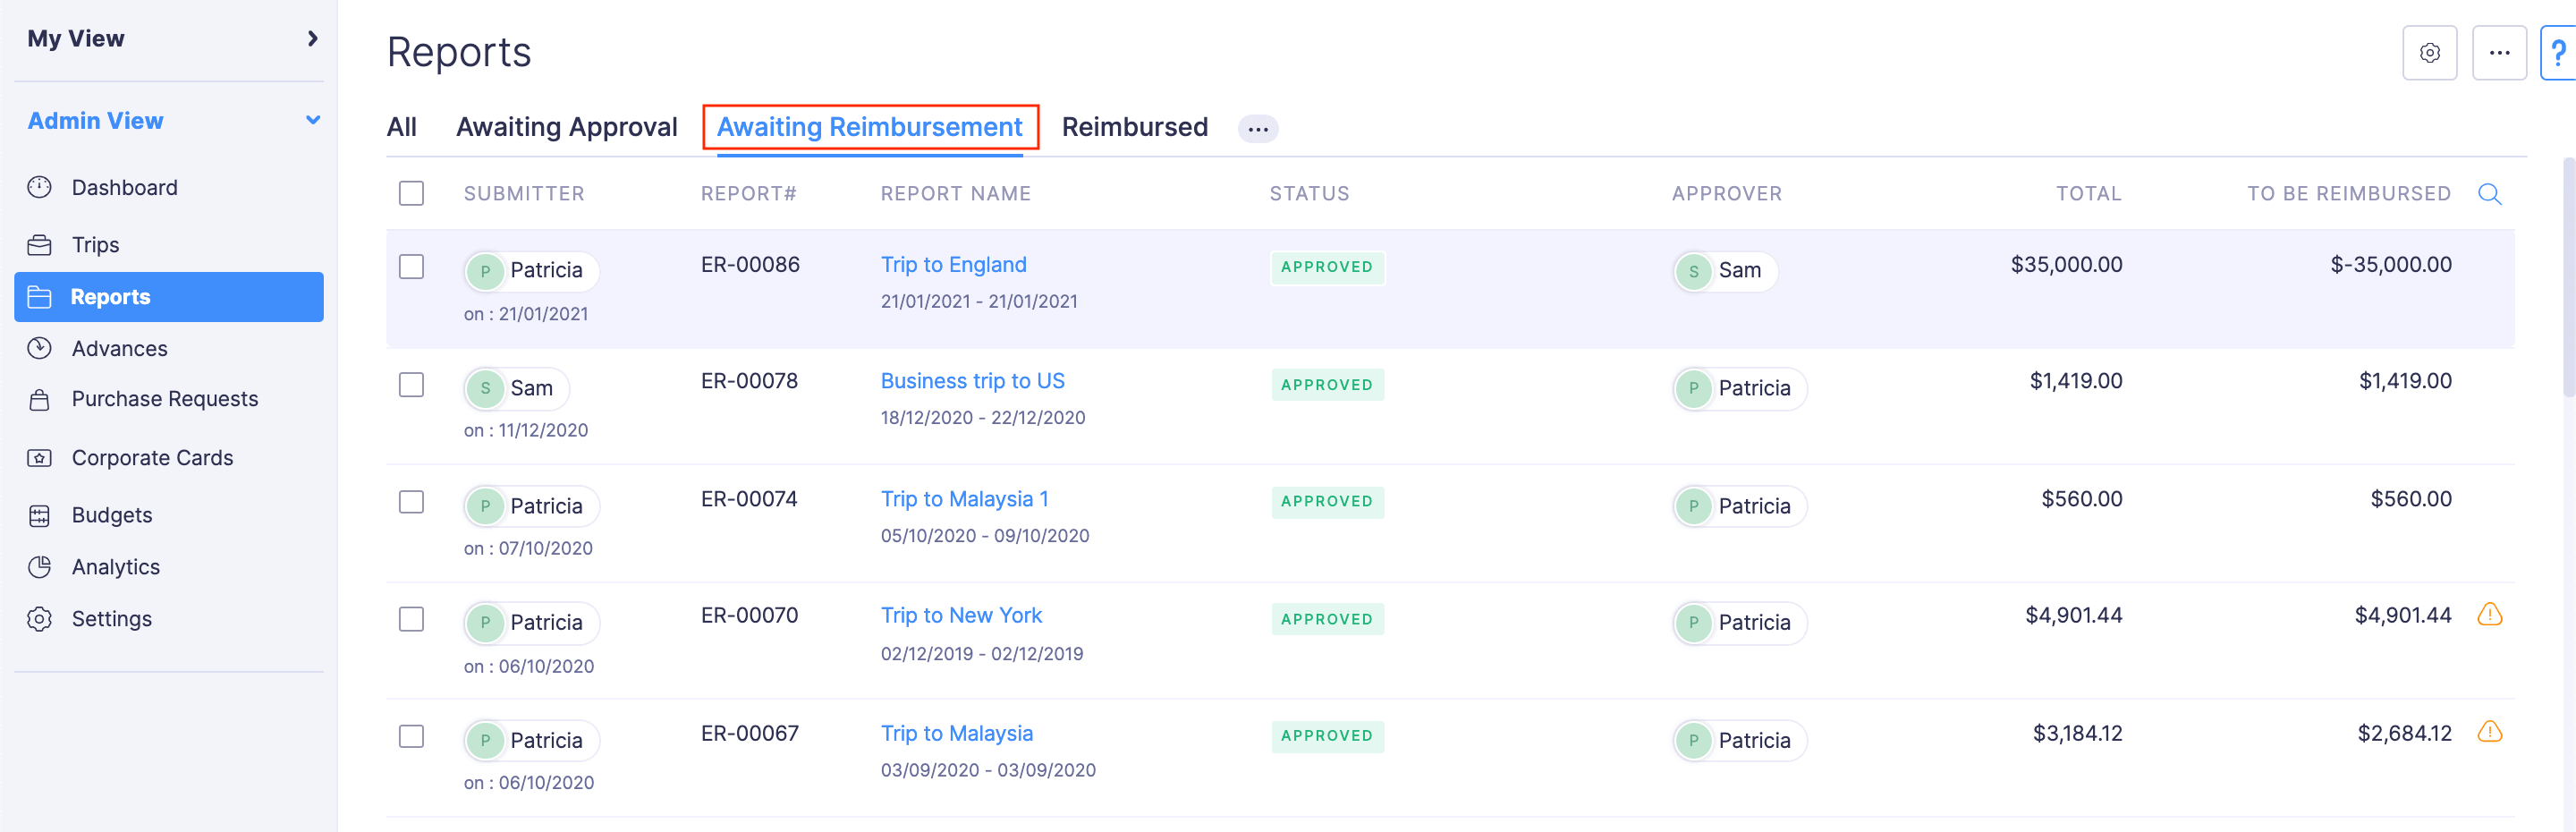Open Dashboard from the sidebar icon
2576x832 pixels.
tap(39, 187)
